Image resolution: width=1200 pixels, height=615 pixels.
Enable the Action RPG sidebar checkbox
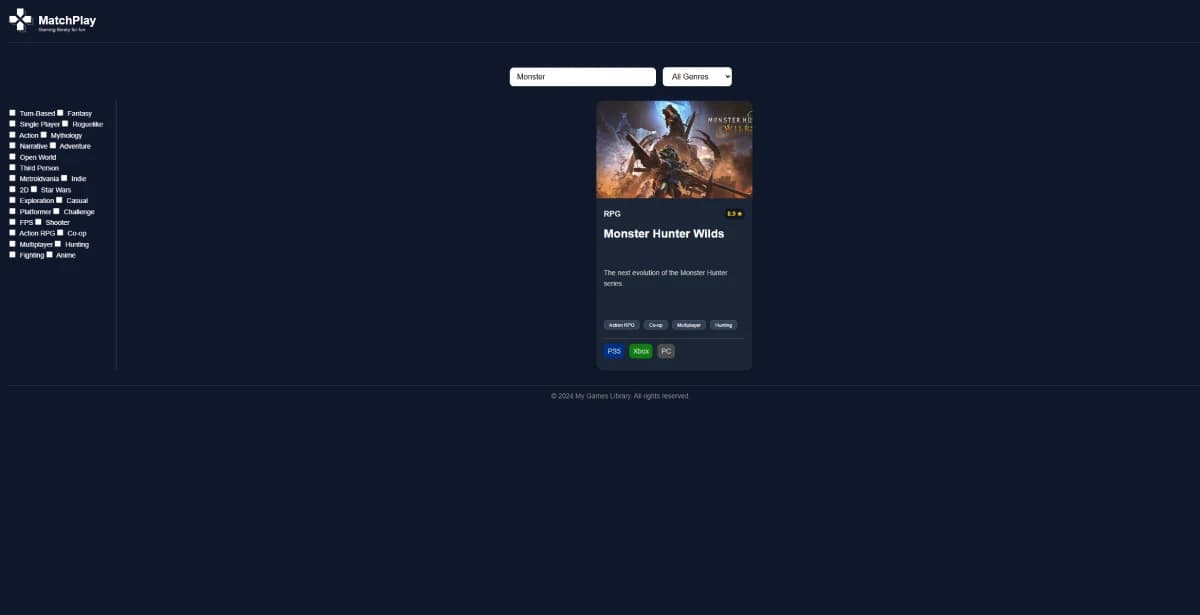pyautogui.click(x=13, y=233)
